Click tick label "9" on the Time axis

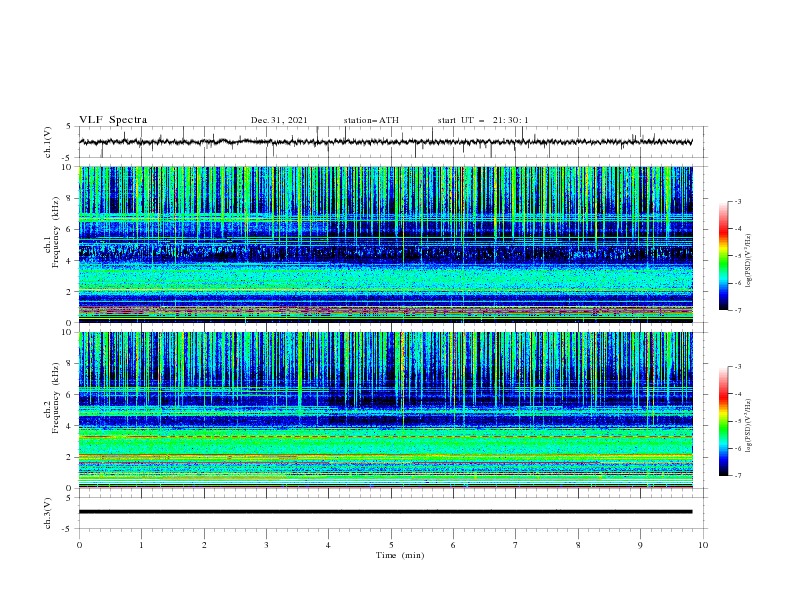click(x=640, y=545)
